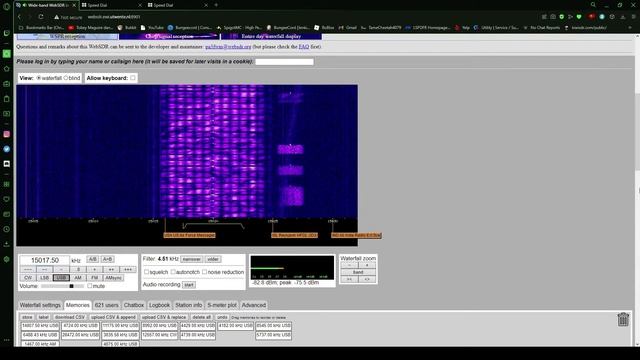The width and height of the screenshot is (640, 360).
Task: Close the Wide-band WebSDR tab
Action: (74, 5)
